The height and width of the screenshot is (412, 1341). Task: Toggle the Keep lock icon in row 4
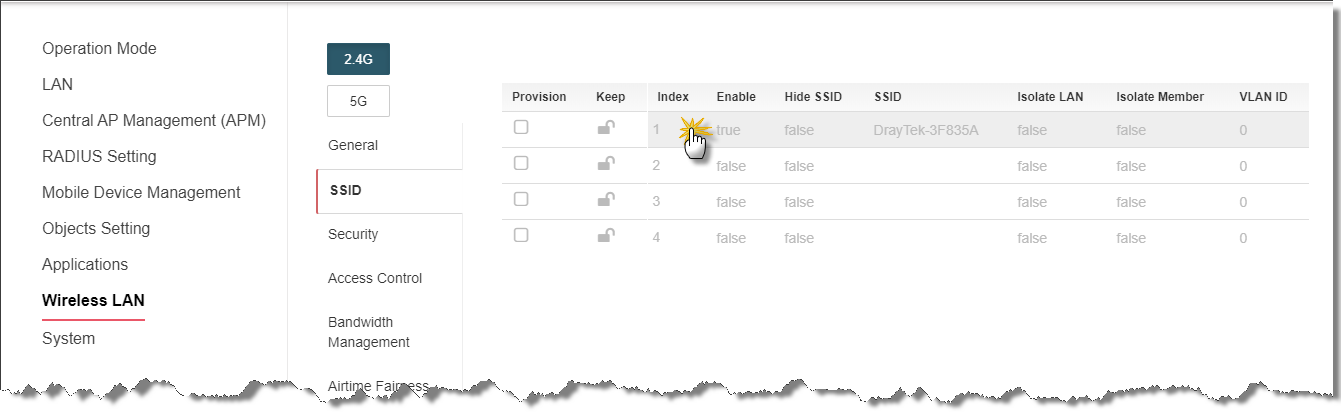[x=606, y=236]
